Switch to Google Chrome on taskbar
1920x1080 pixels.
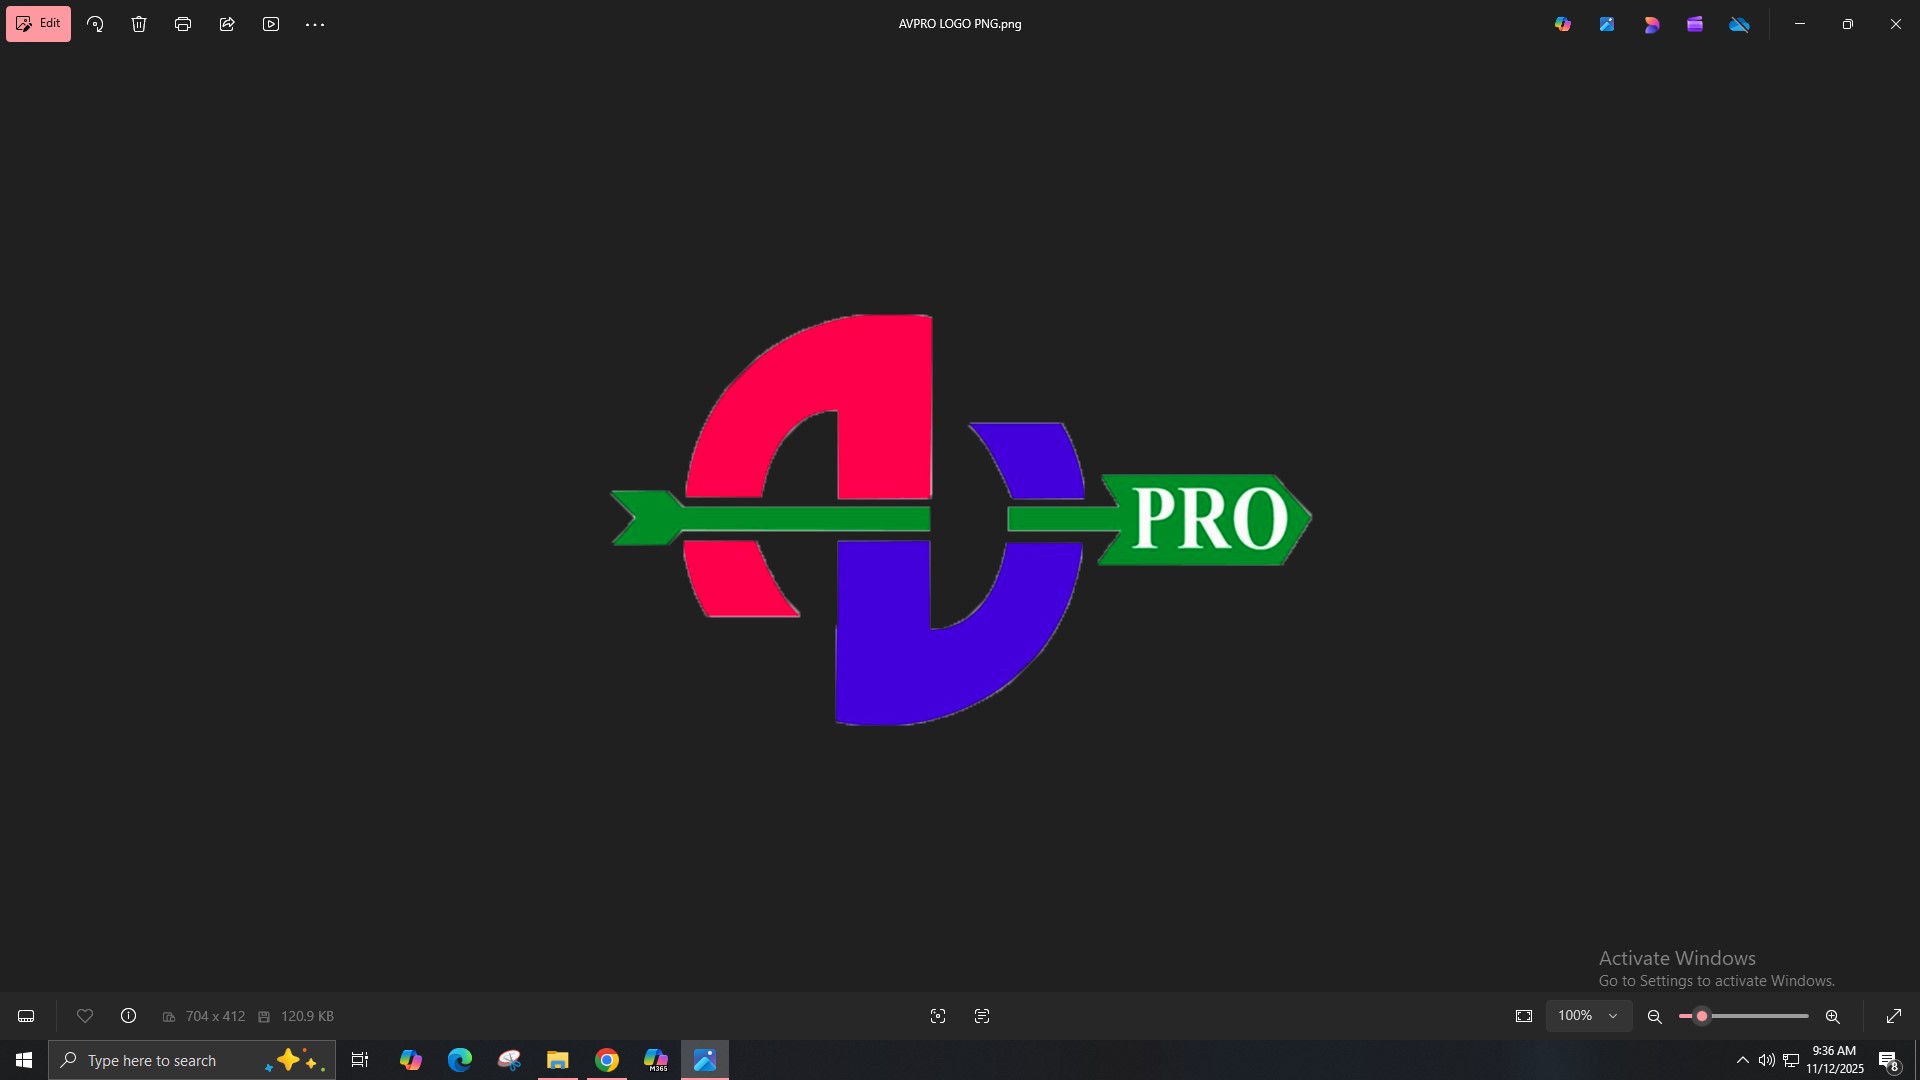607,1060
